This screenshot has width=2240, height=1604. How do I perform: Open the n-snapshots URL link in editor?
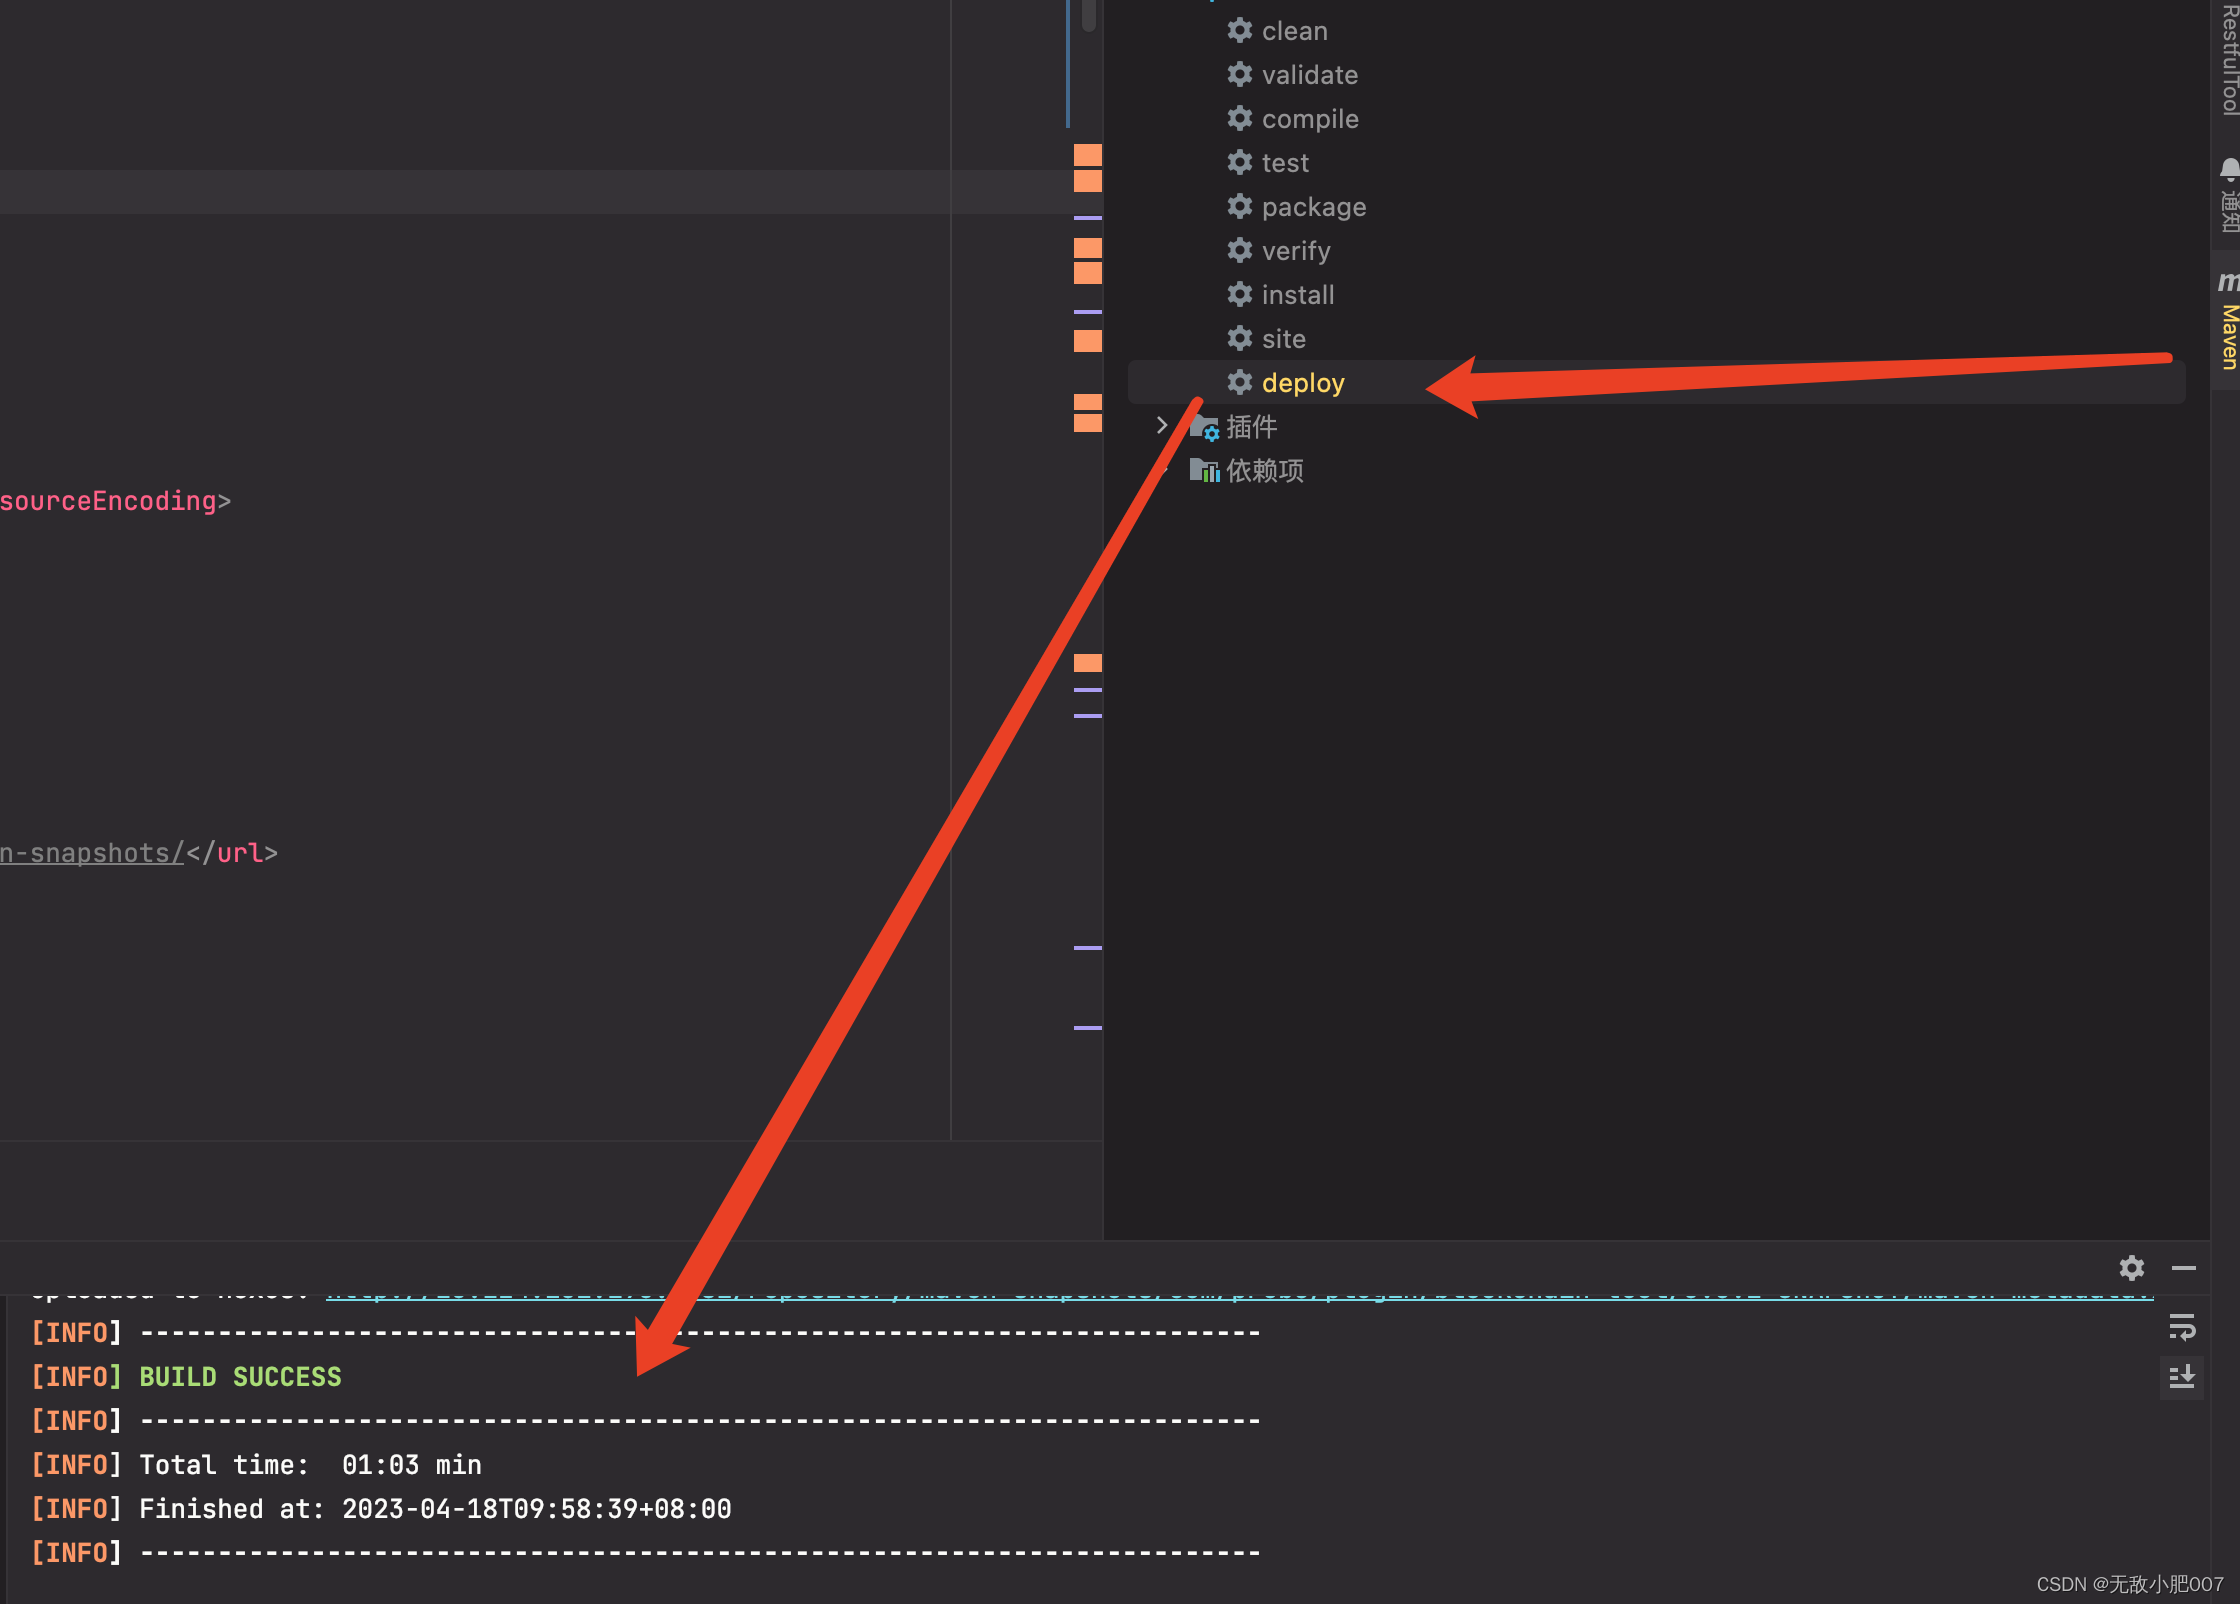[x=92, y=853]
